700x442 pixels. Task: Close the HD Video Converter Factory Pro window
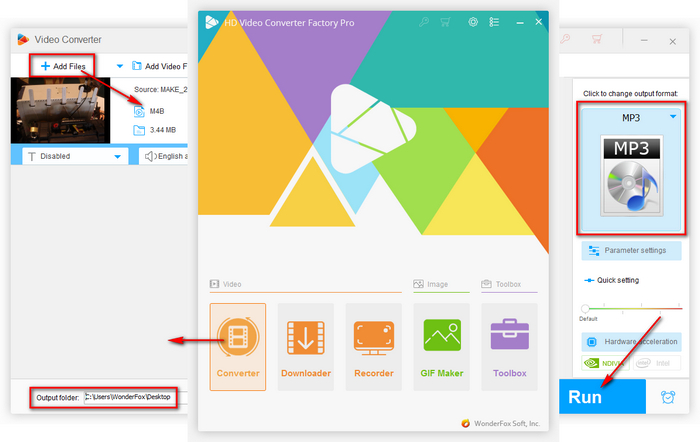pyautogui.click(x=538, y=22)
